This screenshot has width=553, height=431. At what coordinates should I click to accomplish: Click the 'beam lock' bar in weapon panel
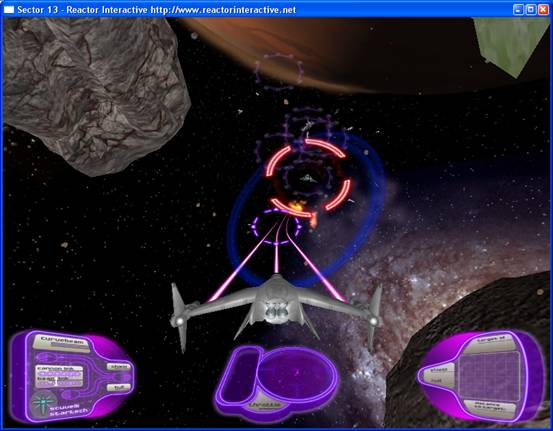(x=59, y=381)
